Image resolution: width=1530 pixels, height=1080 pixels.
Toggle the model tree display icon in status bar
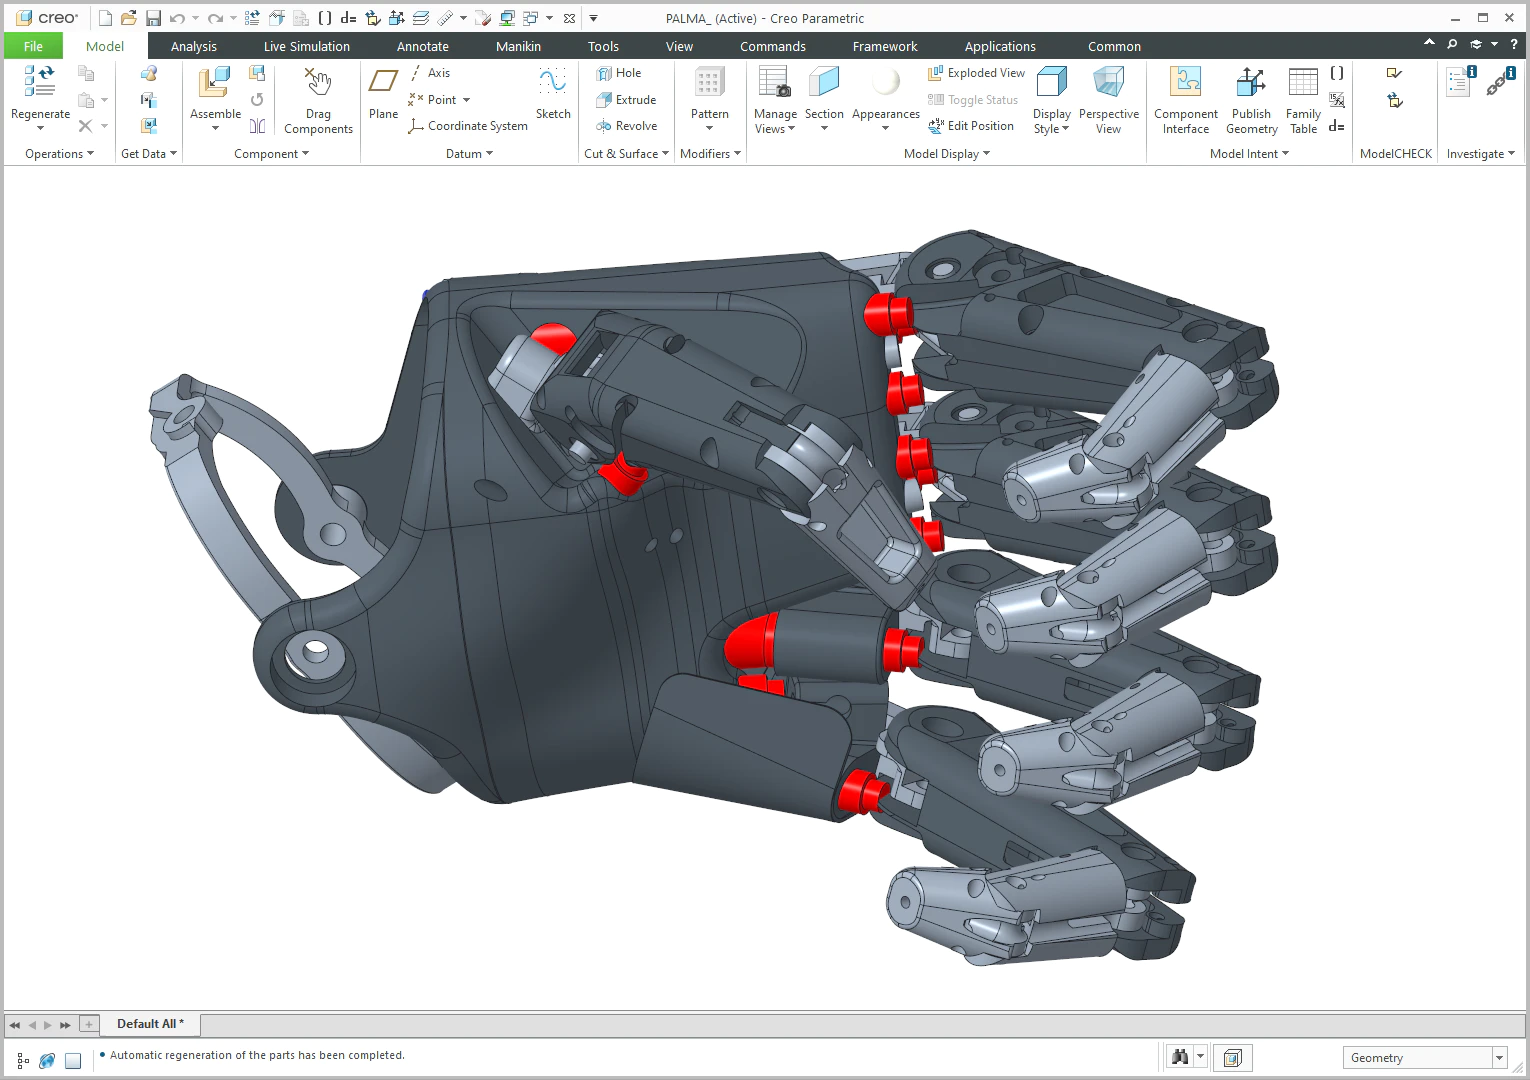23,1060
